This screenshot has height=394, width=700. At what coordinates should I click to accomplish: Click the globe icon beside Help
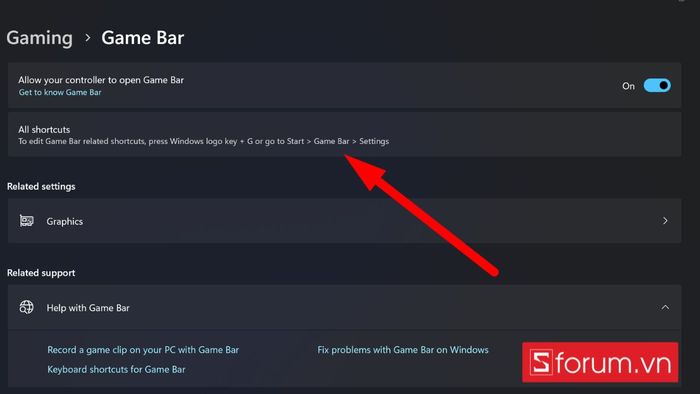tap(26, 307)
